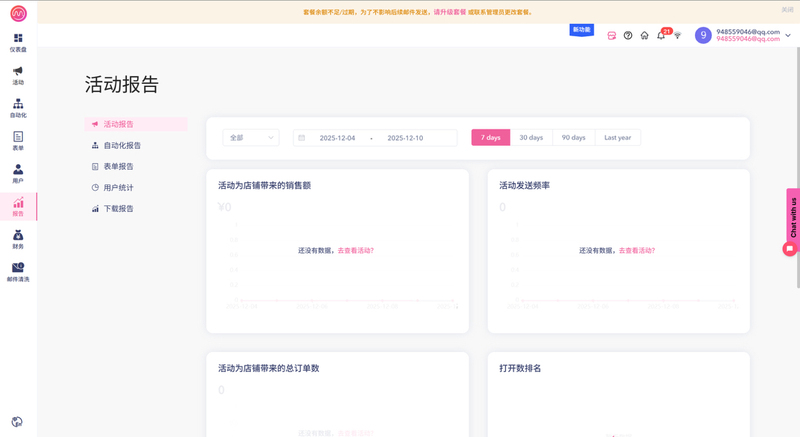Click the 新功能 new features badge

[582, 30]
